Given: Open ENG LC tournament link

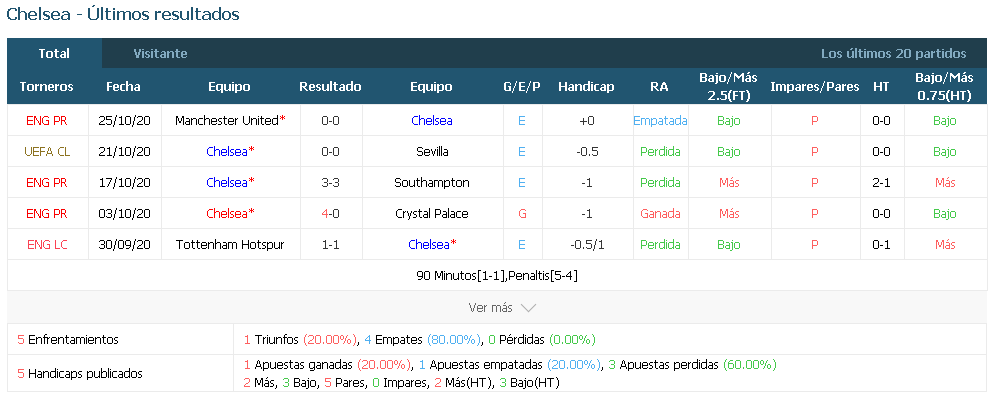Looking at the screenshot, I should pos(47,245).
